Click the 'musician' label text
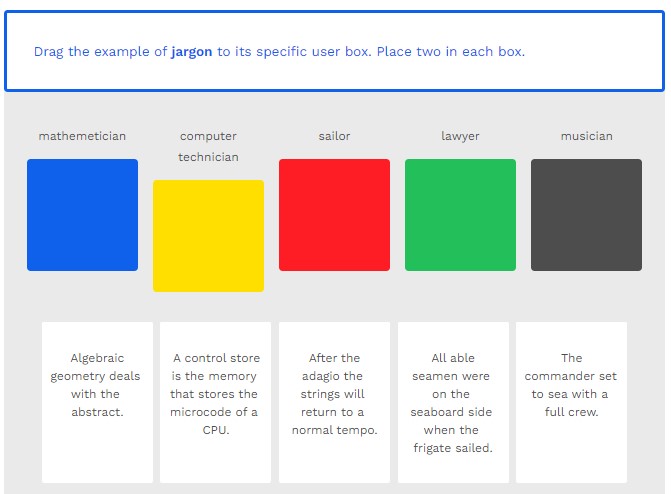The image size is (671, 494). [x=586, y=136]
